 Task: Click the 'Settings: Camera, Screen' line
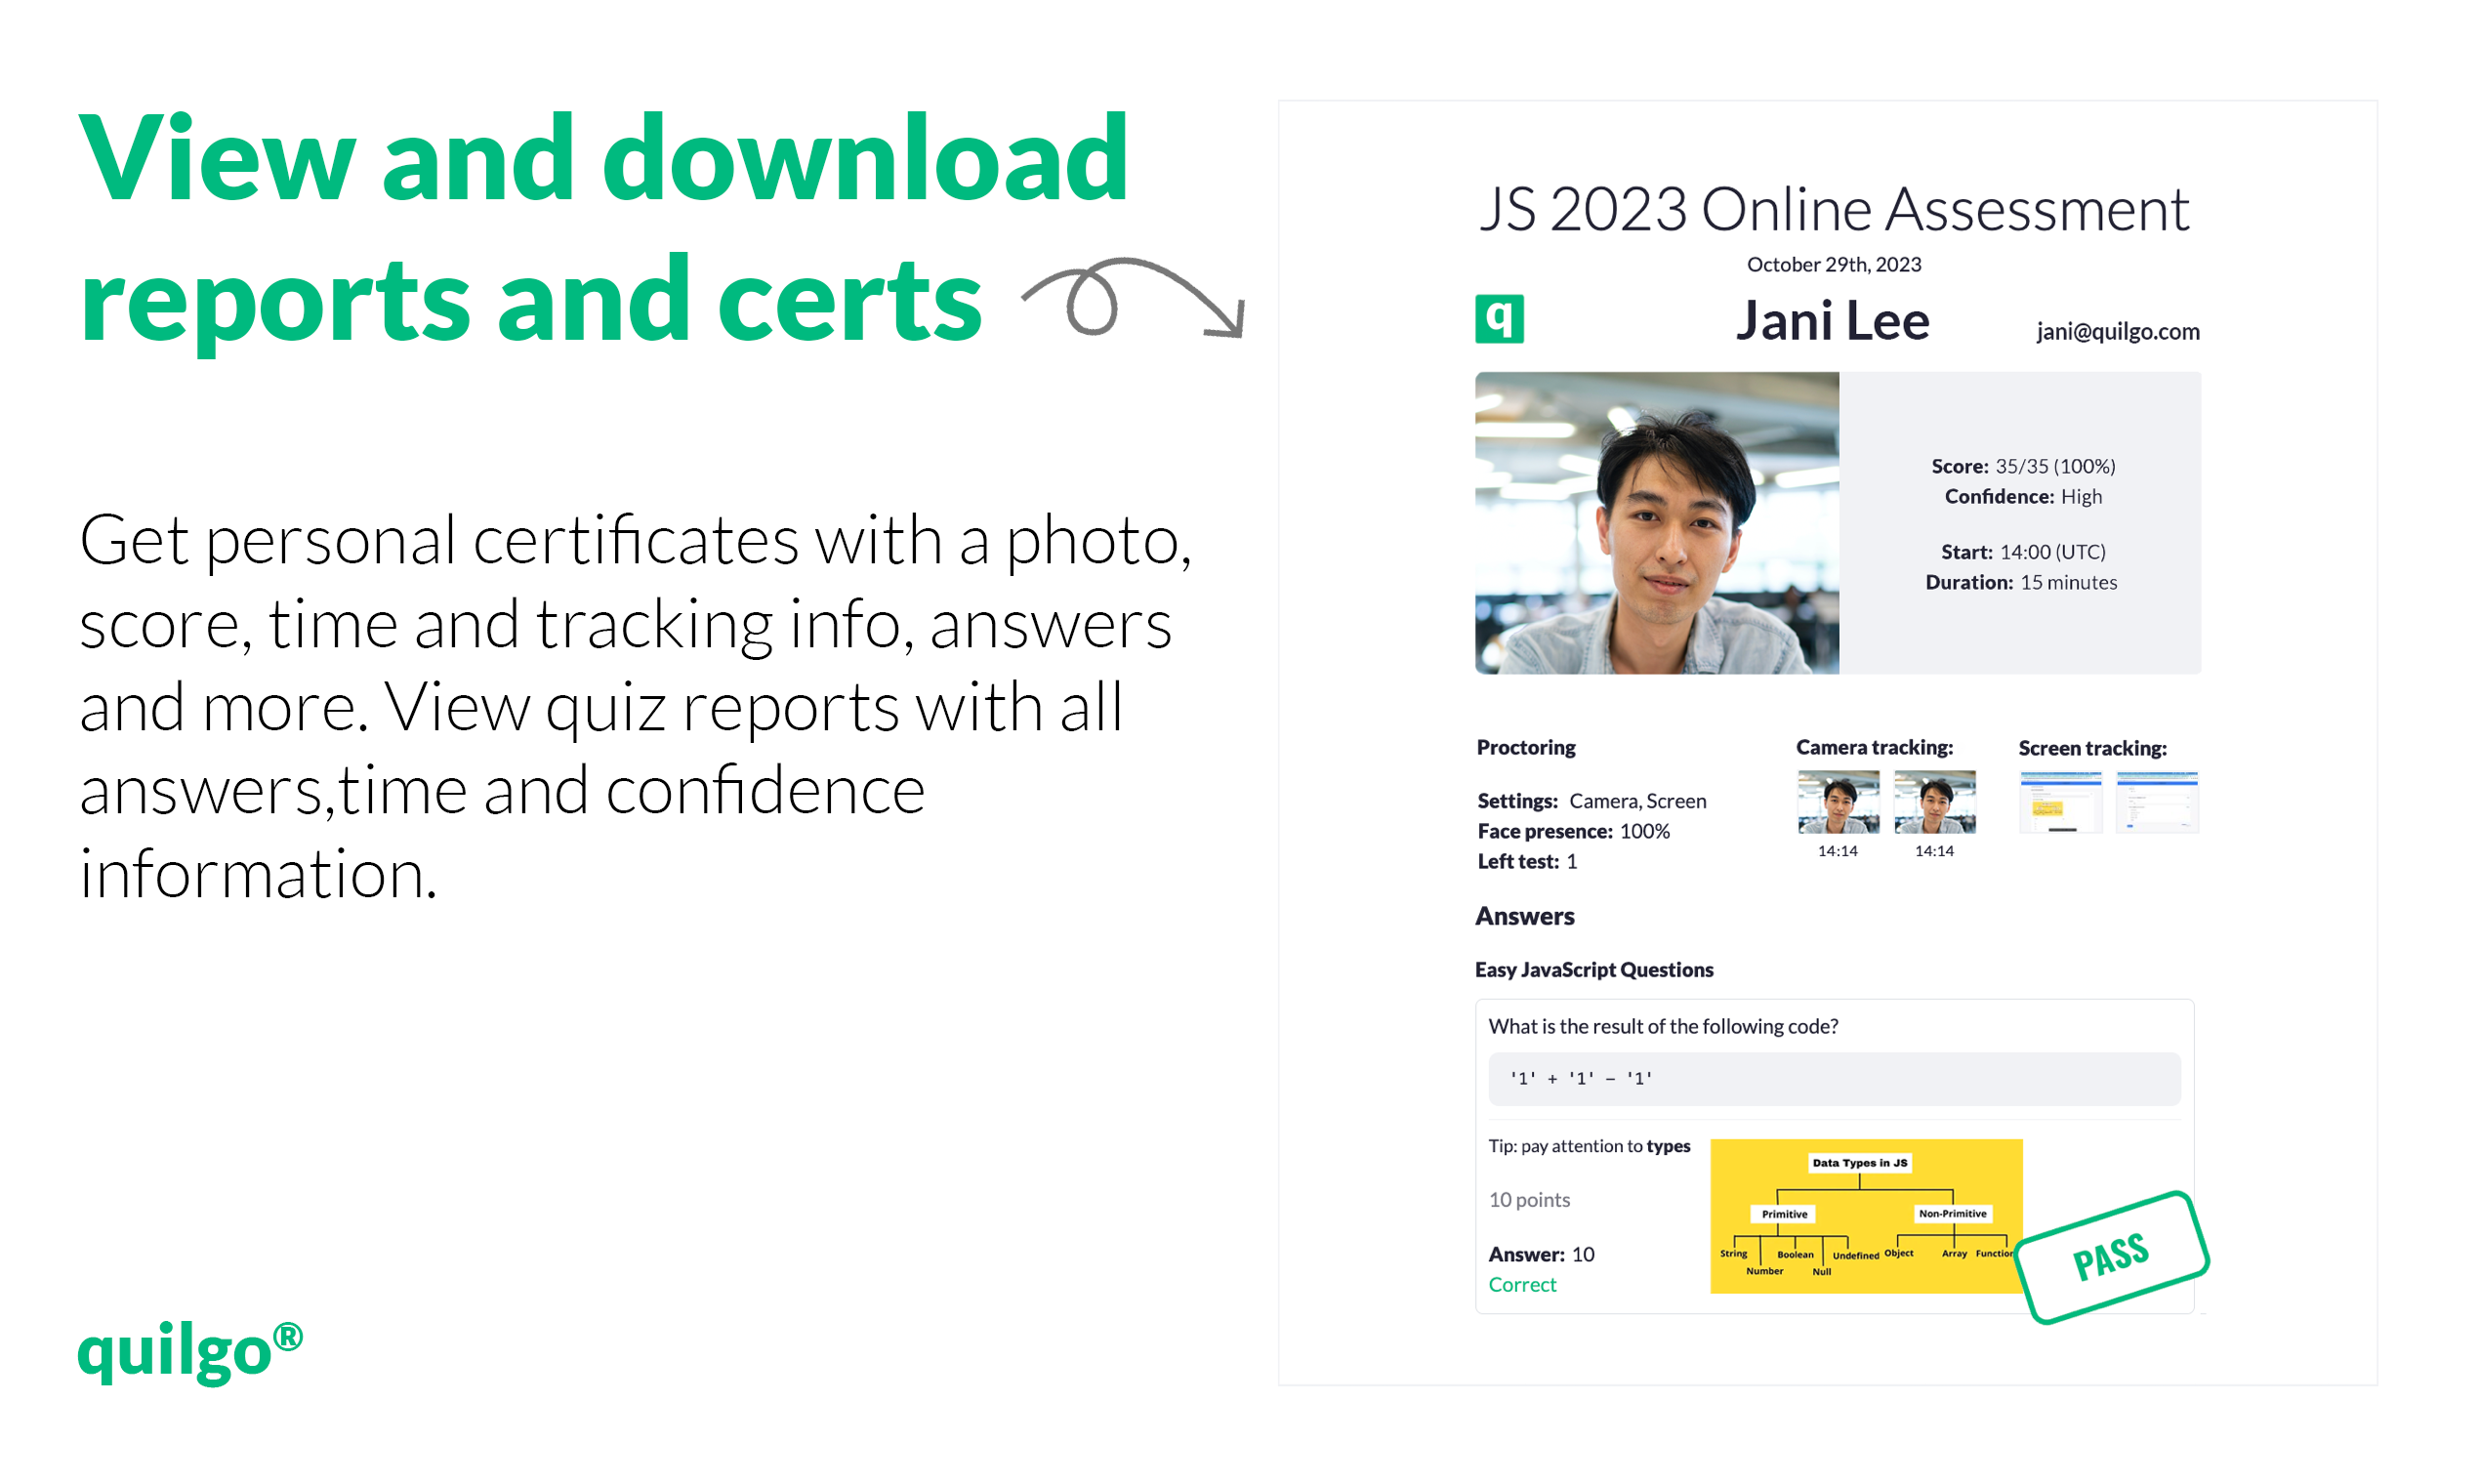tap(1592, 801)
